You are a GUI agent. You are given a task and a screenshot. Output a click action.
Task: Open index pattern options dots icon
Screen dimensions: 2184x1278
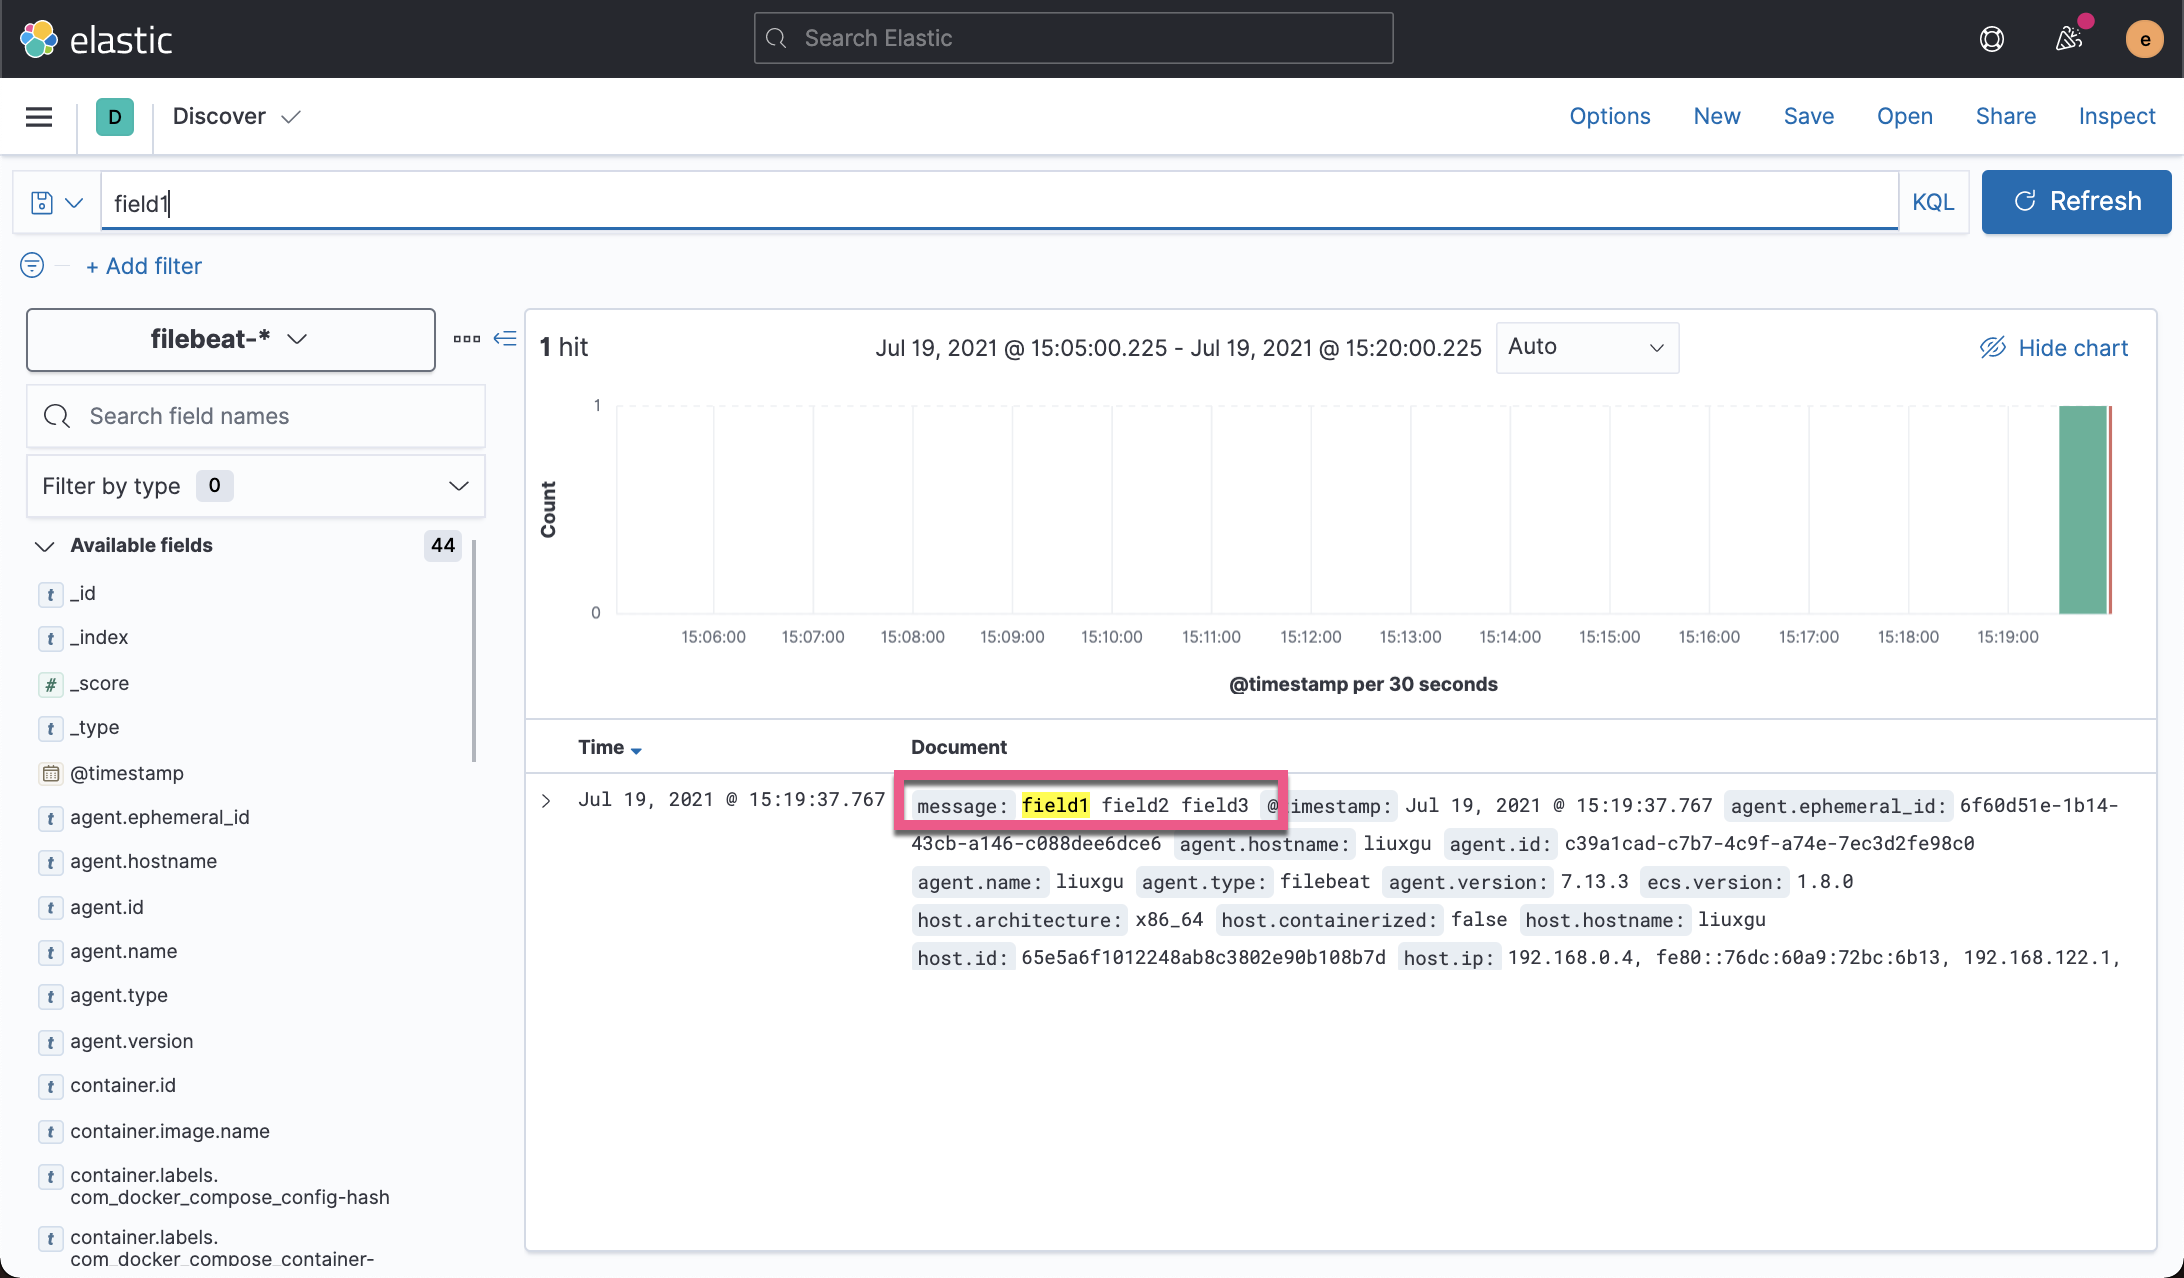coord(466,339)
